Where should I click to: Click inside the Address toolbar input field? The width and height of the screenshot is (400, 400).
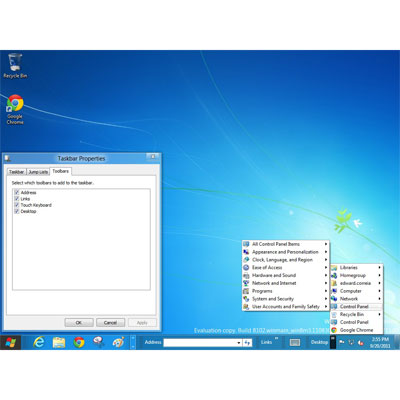click(x=200, y=342)
